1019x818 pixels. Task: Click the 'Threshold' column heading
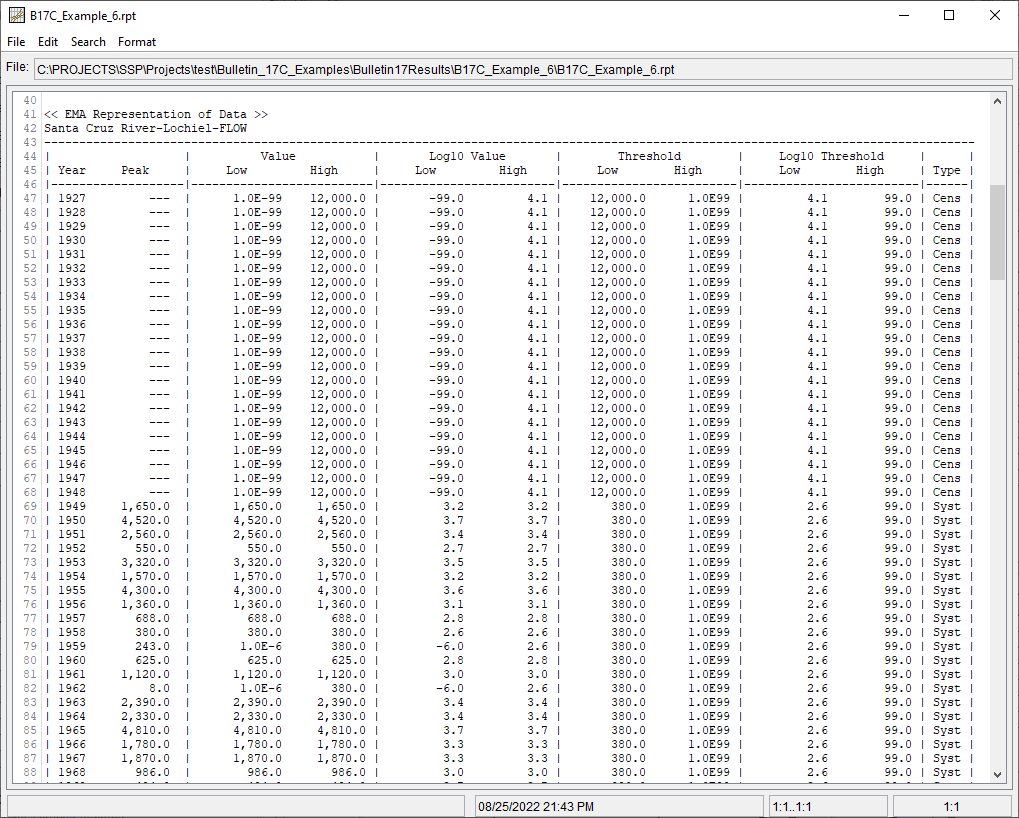[649, 156]
